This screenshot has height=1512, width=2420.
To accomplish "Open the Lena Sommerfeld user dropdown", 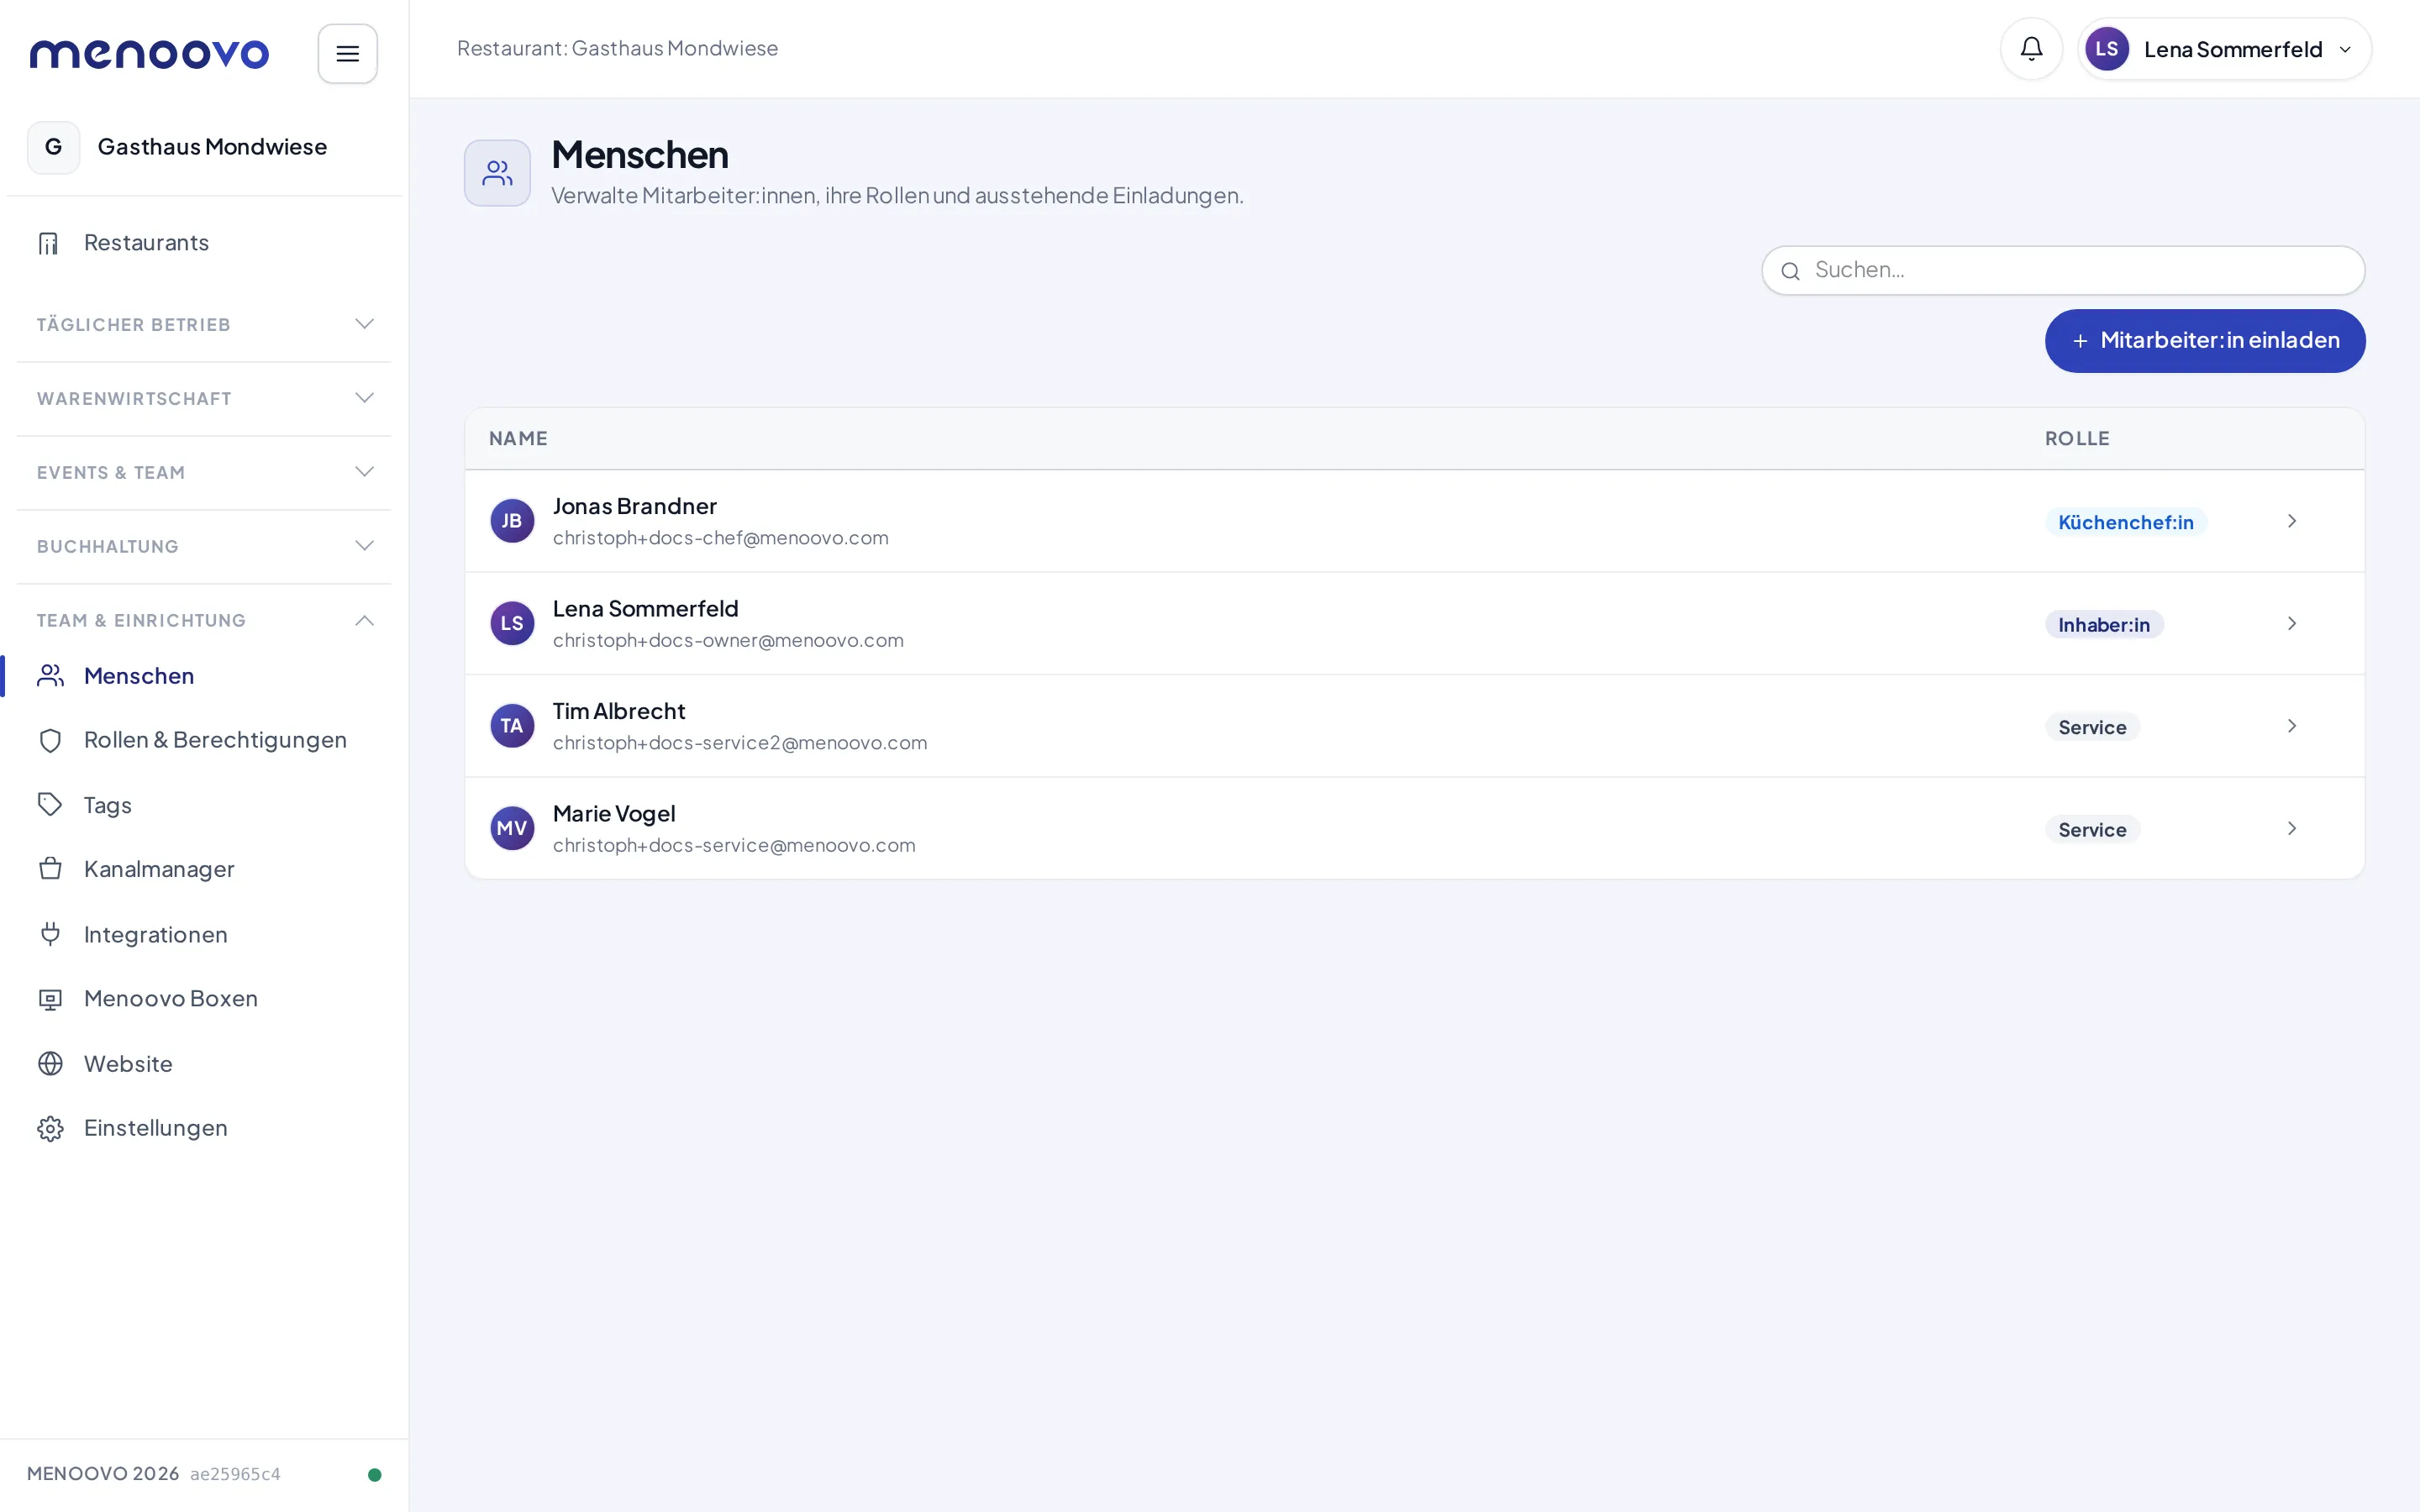I will click(2224, 49).
